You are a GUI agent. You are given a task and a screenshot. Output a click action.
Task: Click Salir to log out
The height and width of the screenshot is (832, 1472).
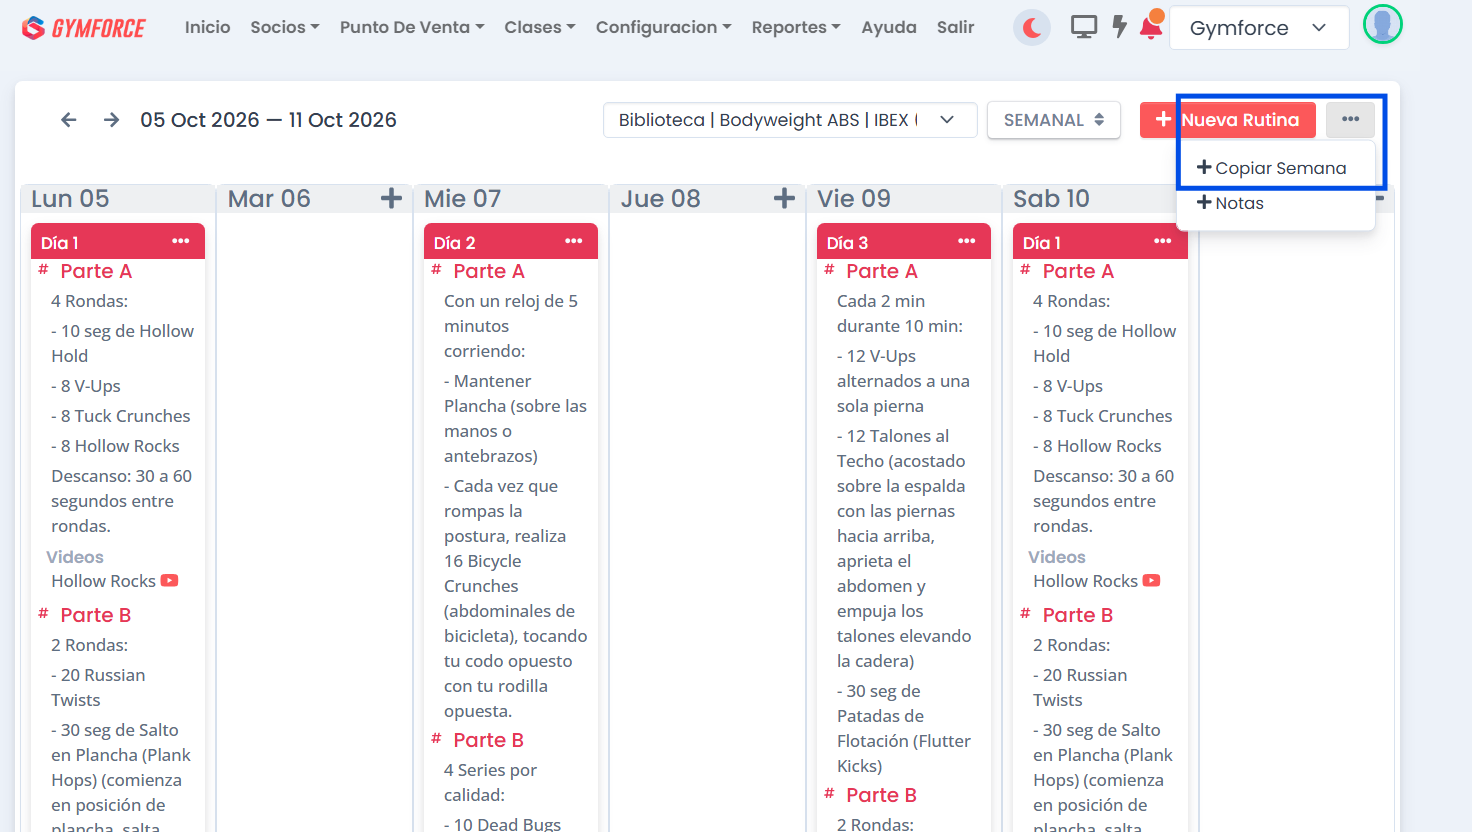(x=955, y=27)
